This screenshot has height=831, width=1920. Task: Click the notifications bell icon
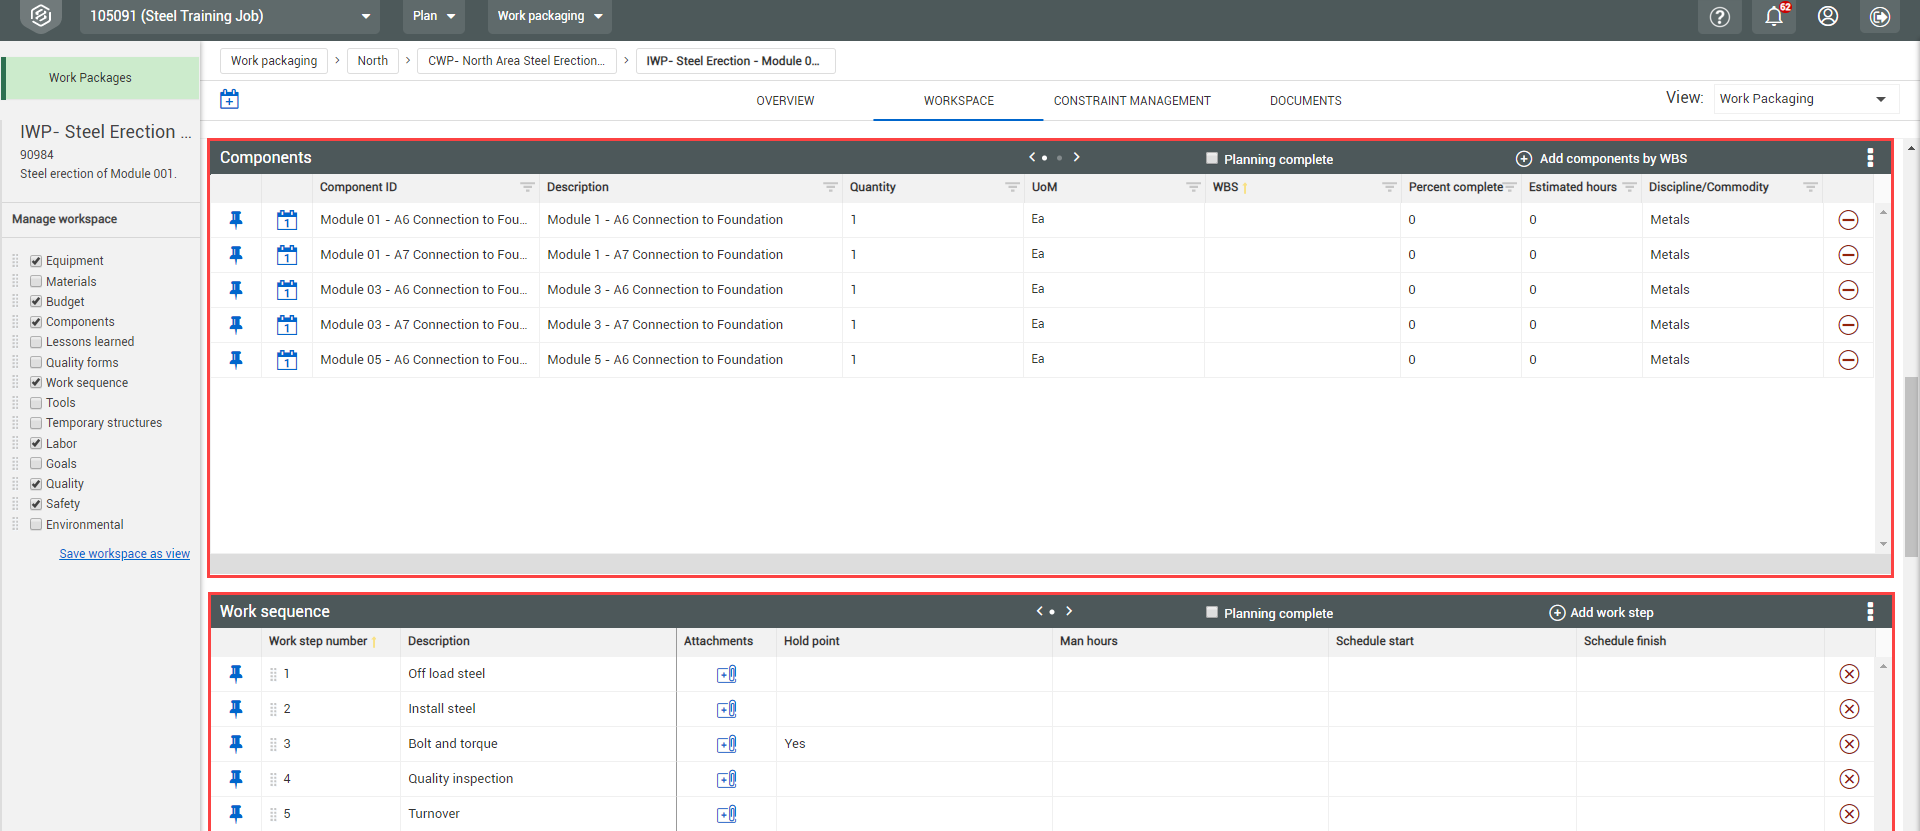[x=1774, y=17]
